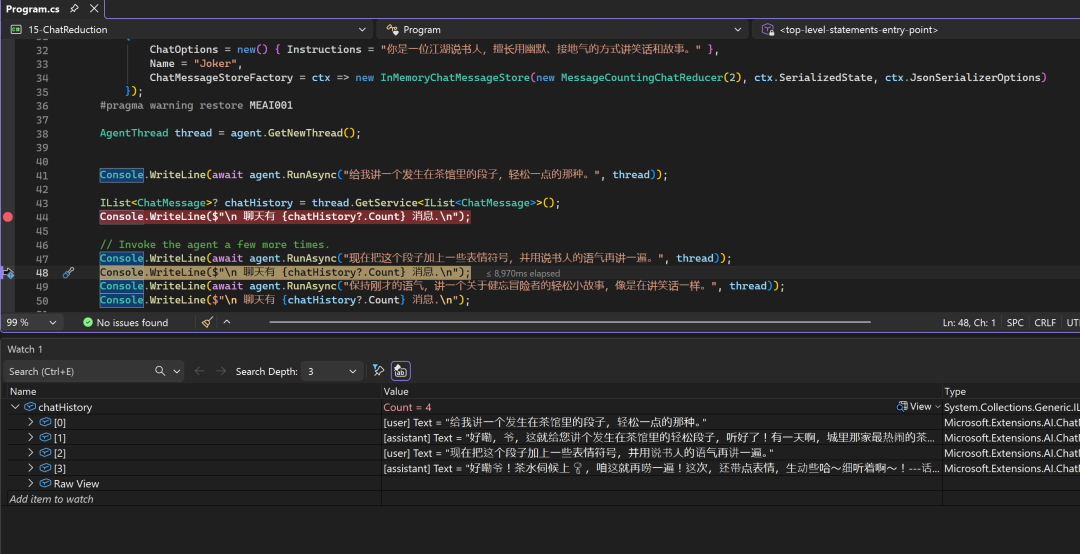This screenshot has width=1080, height=554.
Task: Click the Watch search input field
Action: (x=80, y=371)
